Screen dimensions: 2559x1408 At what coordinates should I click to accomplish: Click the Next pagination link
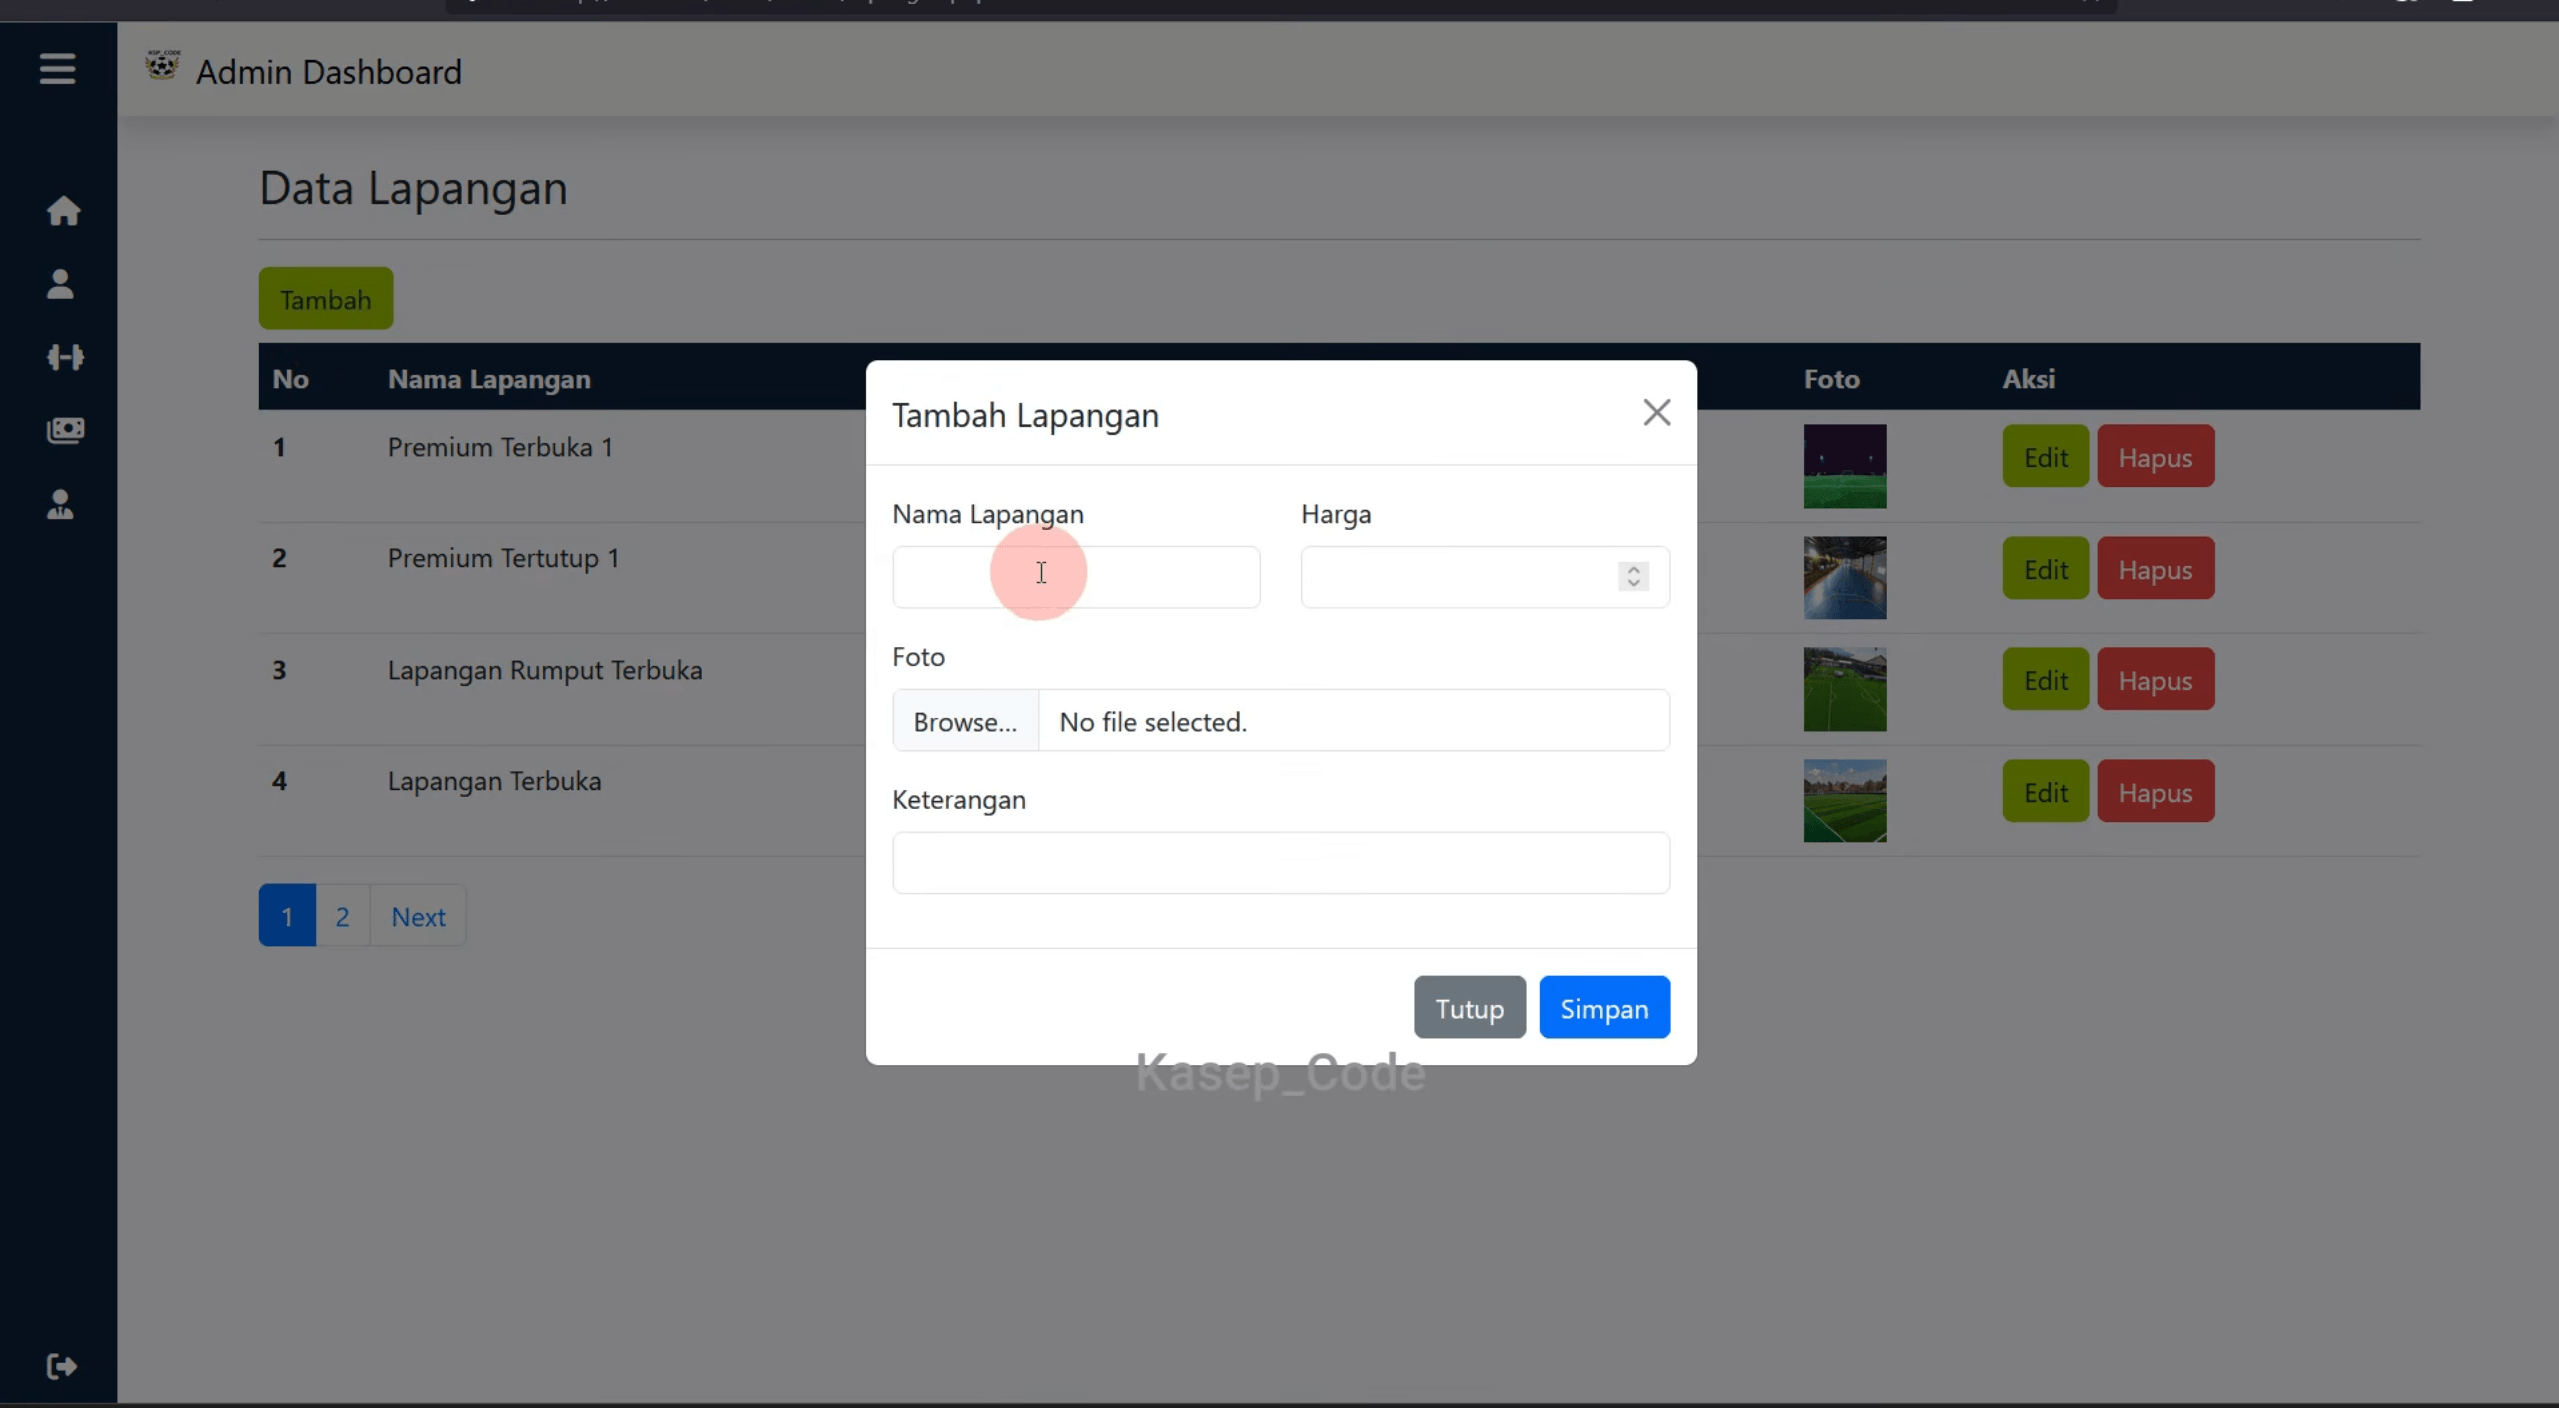(418, 915)
